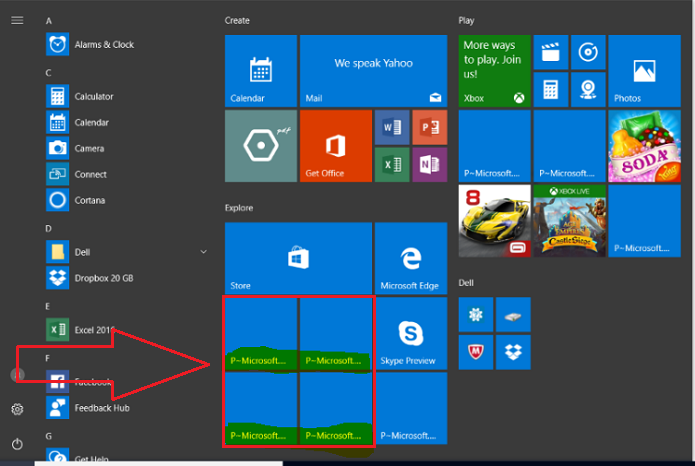This screenshot has width=695, height=466.
Task: Open the webcam Camera tile in Play
Action: pos(588,90)
